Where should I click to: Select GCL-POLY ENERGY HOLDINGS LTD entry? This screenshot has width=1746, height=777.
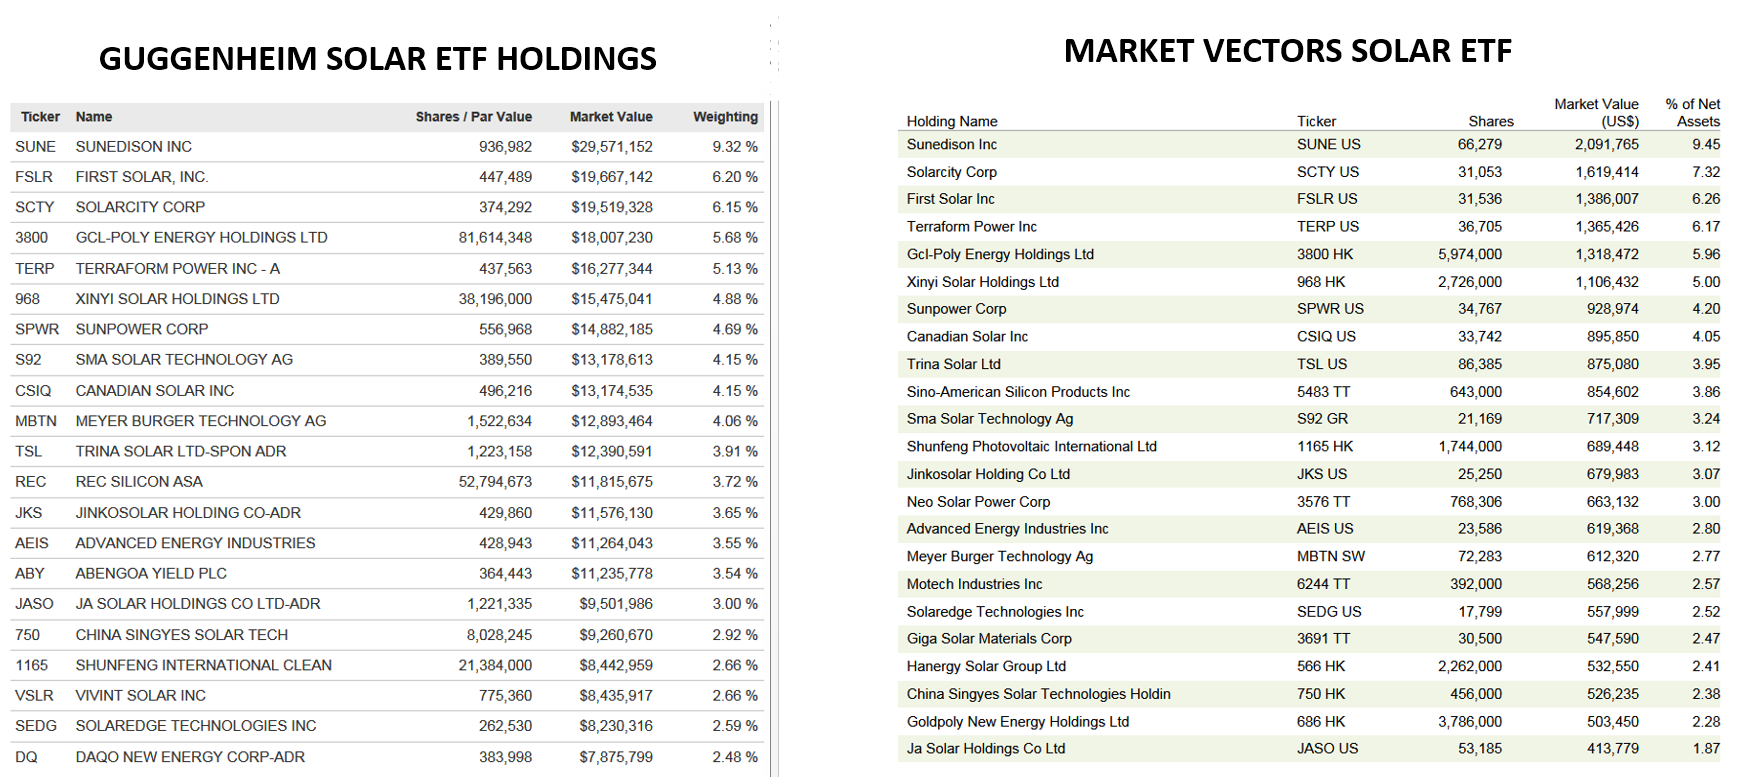(202, 238)
